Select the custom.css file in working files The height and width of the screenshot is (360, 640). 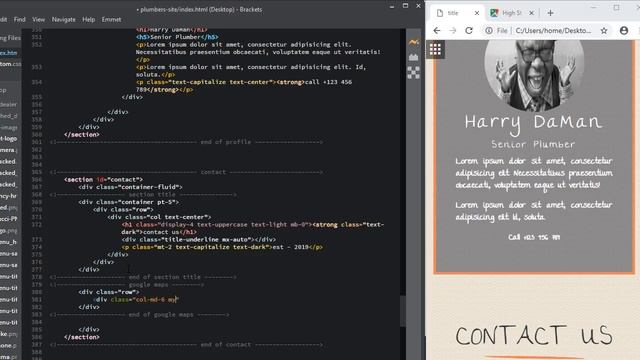10,64
